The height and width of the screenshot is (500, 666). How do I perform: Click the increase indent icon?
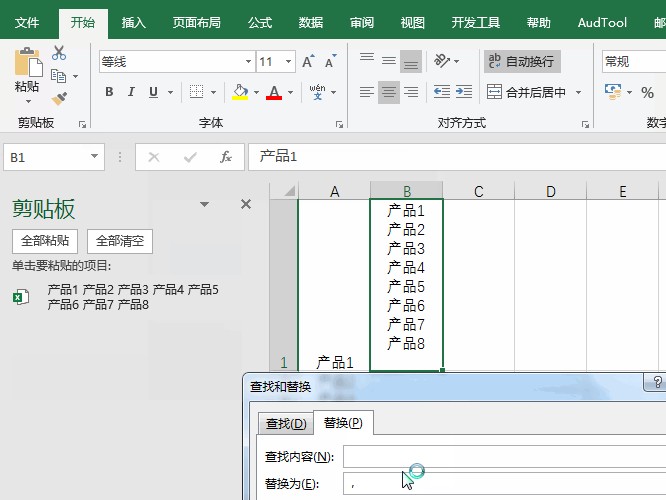tap(463, 92)
